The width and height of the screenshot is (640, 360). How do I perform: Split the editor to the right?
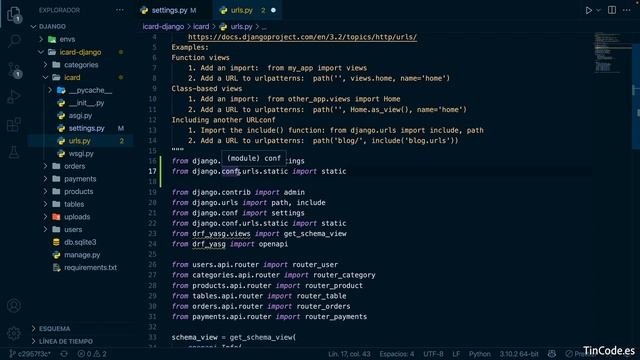click(x=612, y=10)
